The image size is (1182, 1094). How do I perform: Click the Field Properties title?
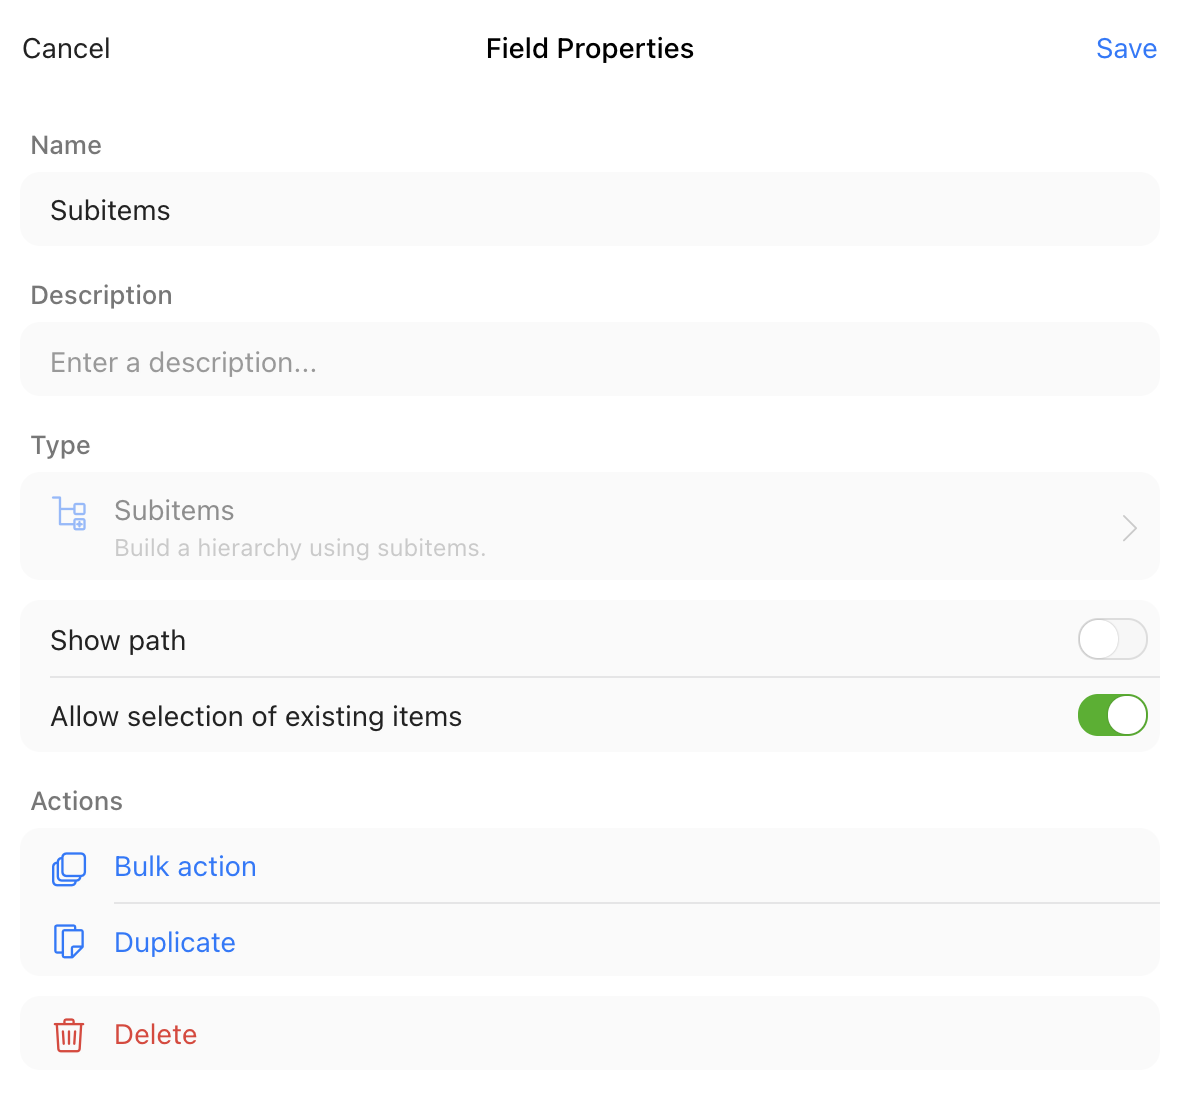coord(589,48)
